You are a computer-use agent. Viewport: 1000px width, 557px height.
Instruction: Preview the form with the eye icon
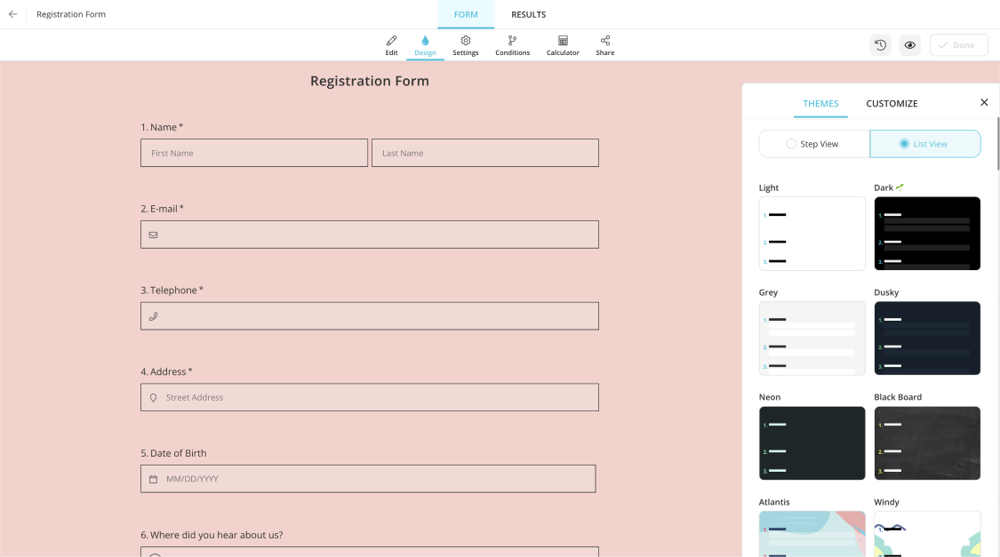pos(910,45)
